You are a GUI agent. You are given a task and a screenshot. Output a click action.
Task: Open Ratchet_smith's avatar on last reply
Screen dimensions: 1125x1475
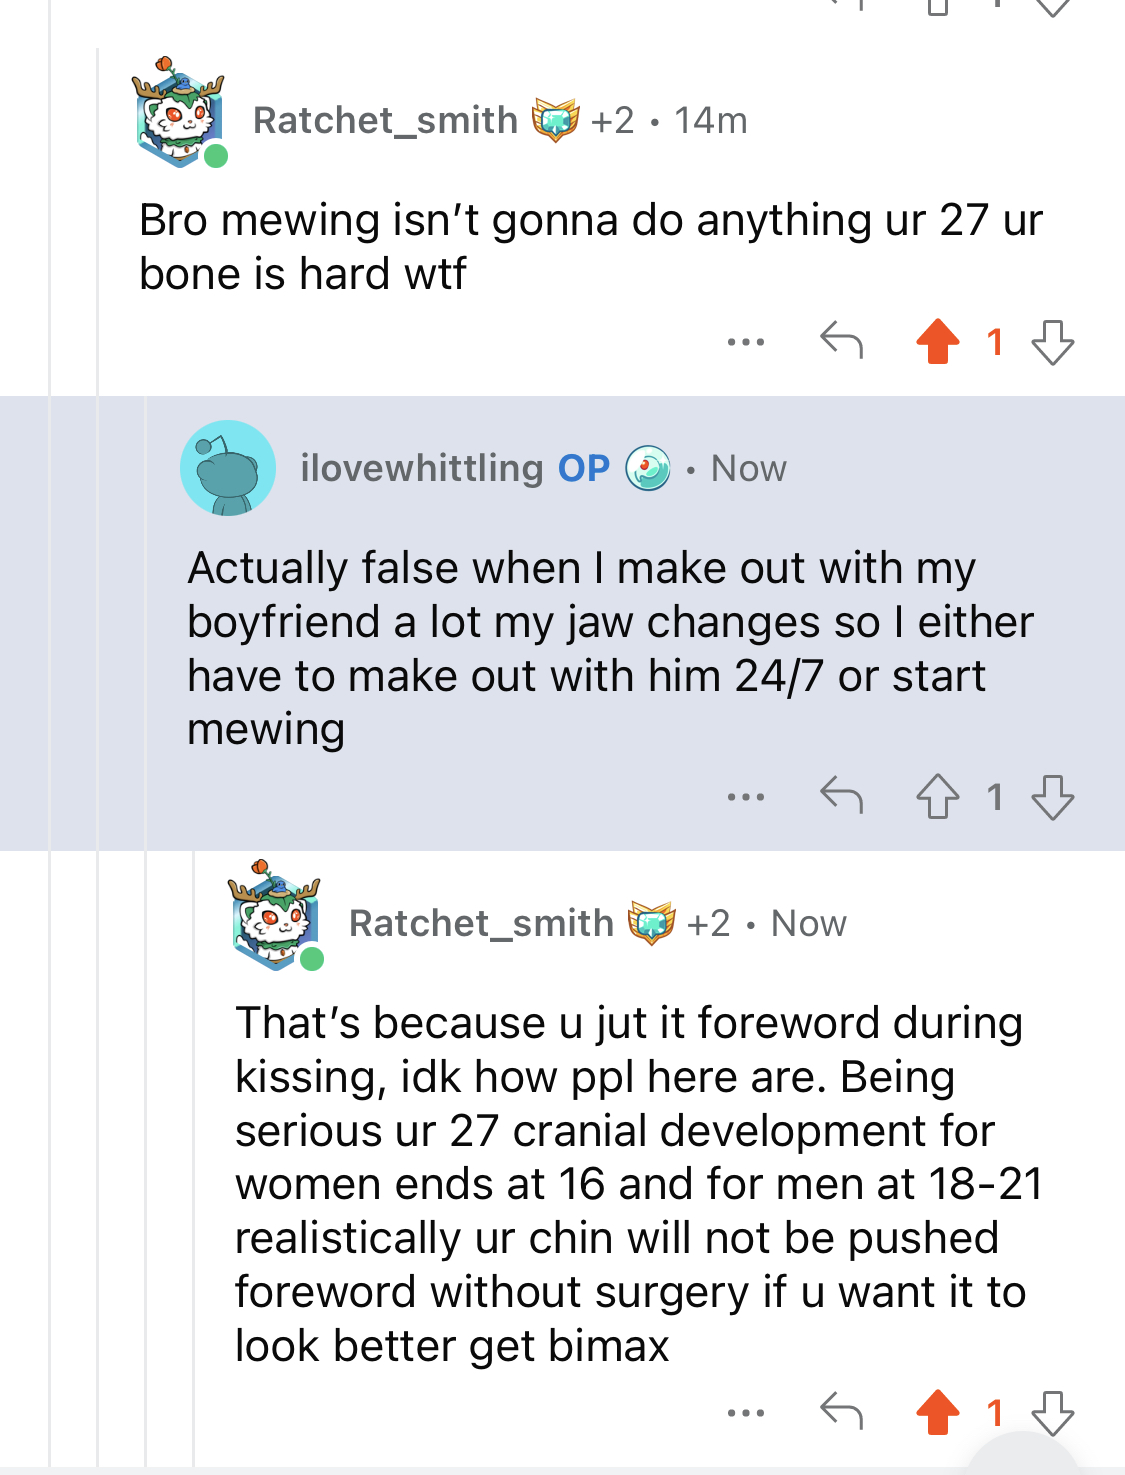(x=276, y=915)
